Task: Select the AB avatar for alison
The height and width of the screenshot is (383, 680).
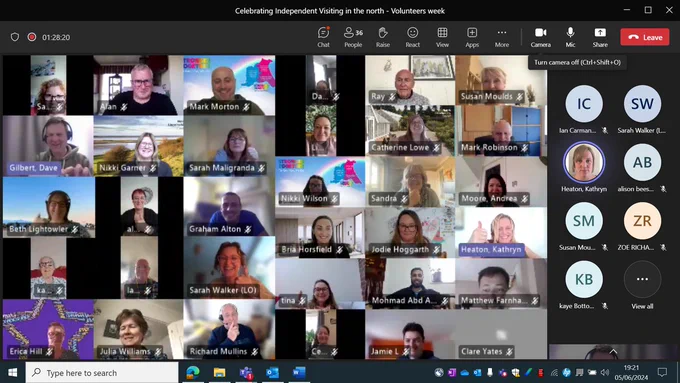Action: [x=642, y=162]
